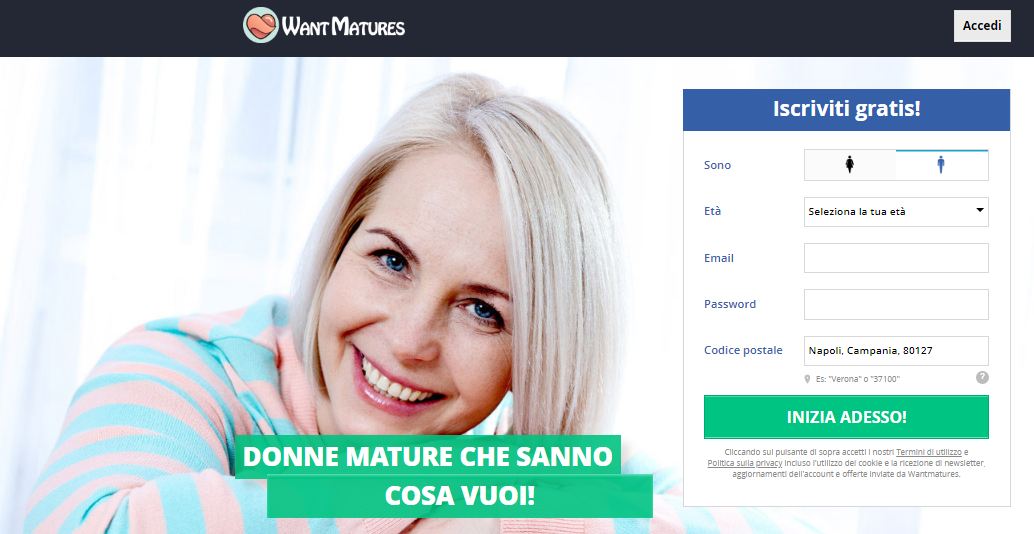Click the 'Iscriviti gratis!' form header
Screen dimensions: 1034x534
pyautogui.click(x=846, y=109)
